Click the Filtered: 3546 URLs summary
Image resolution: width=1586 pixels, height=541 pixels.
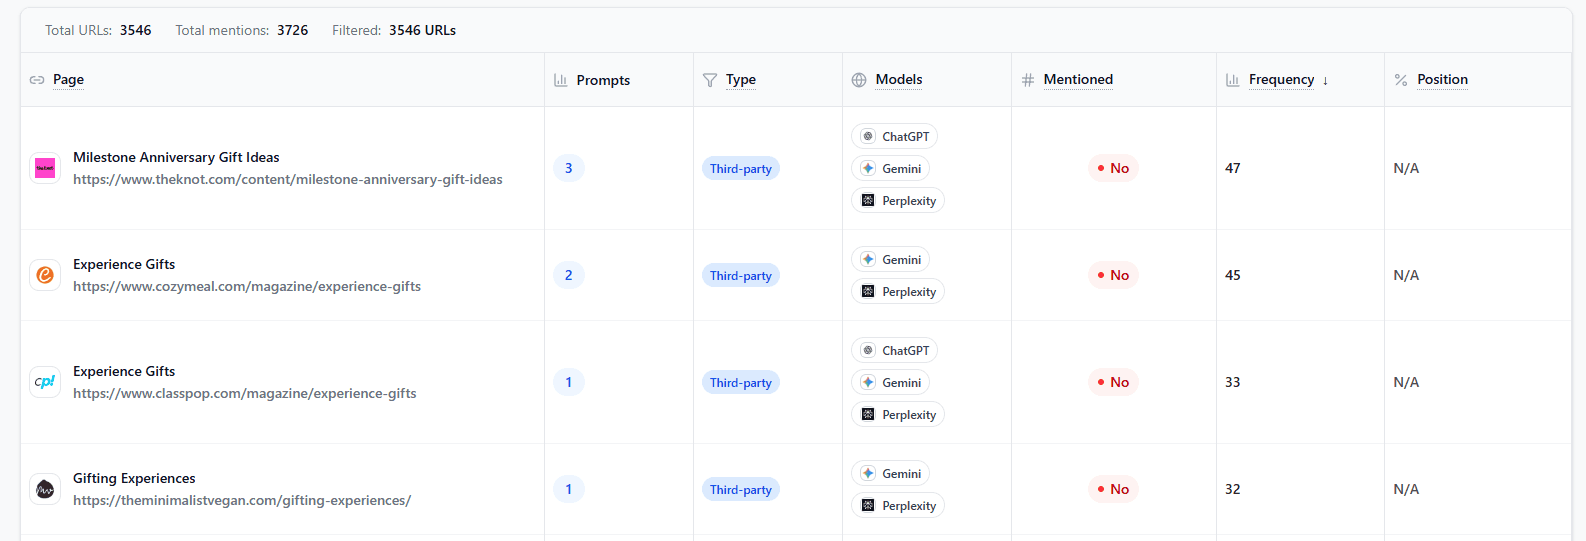pyautogui.click(x=394, y=30)
